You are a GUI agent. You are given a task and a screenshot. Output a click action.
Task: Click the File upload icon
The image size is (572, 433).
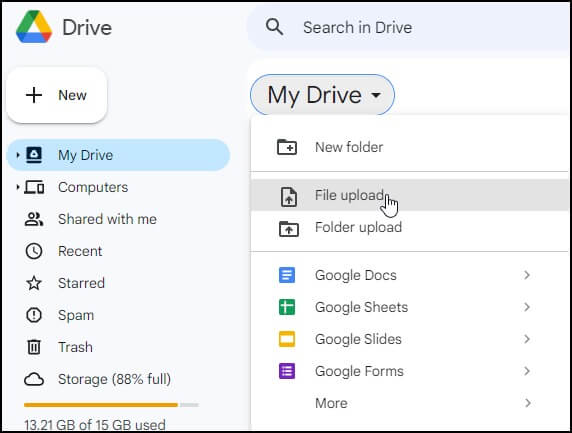(x=289, y=197)
